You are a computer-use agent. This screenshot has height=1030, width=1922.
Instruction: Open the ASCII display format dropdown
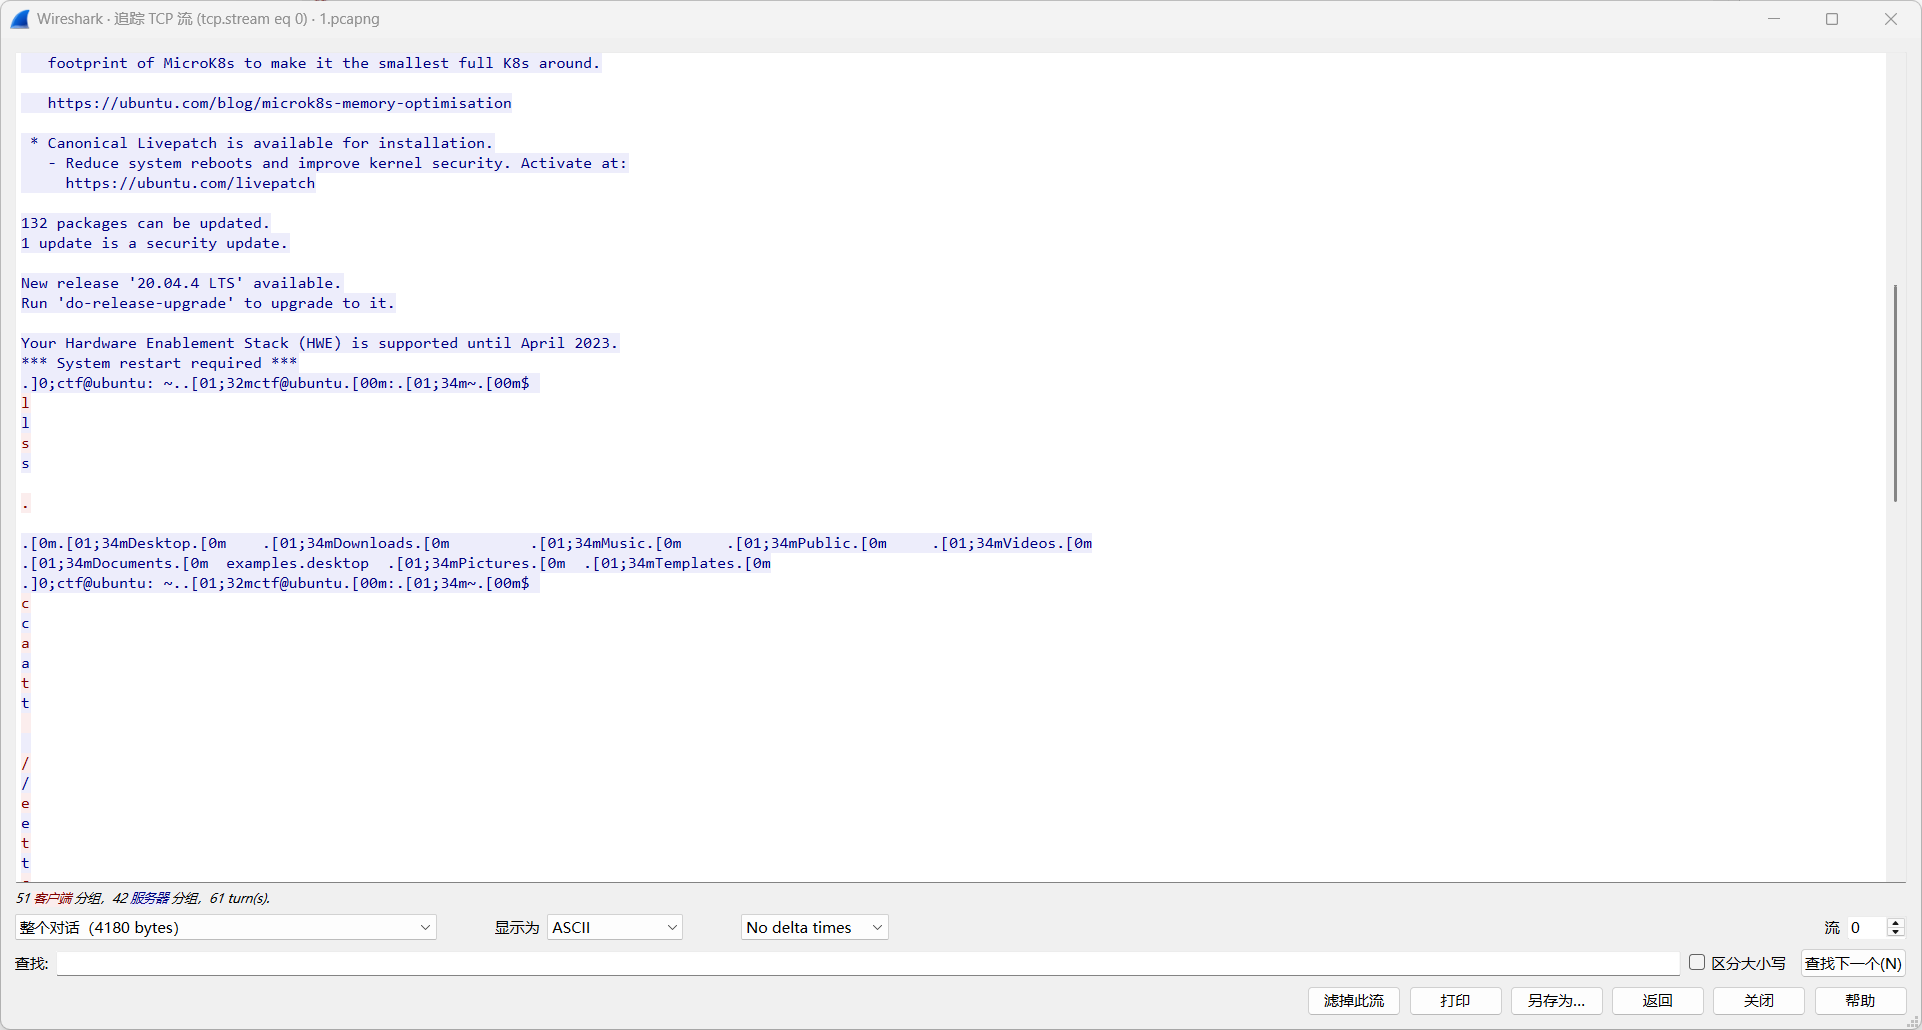[x=615, y=928]
